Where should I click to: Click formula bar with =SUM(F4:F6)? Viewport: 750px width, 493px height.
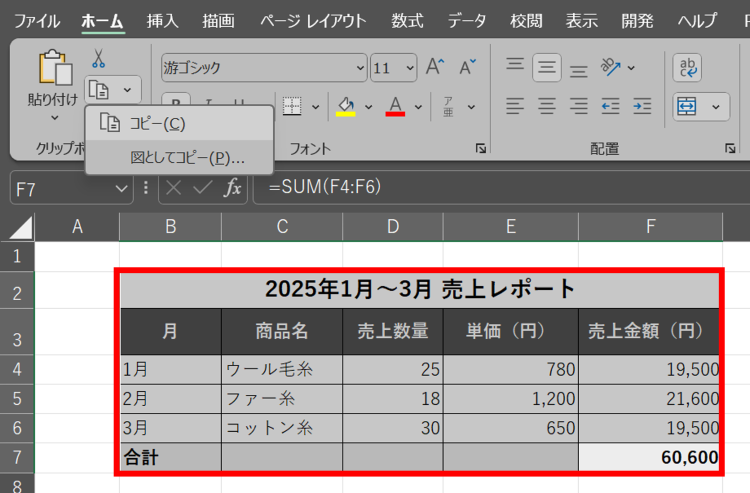(501, 187)
